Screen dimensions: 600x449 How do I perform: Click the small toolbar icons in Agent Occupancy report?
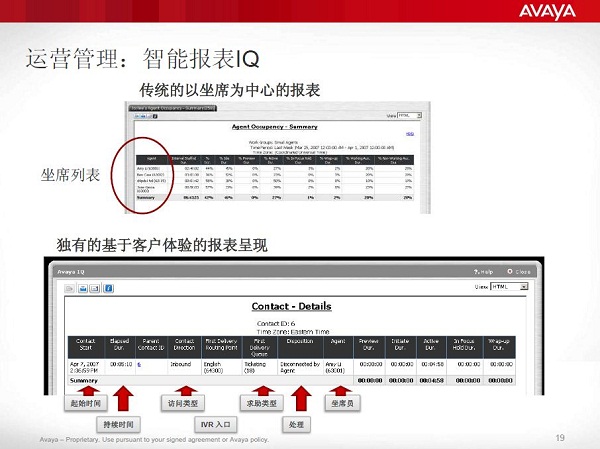tap(145, 116)
